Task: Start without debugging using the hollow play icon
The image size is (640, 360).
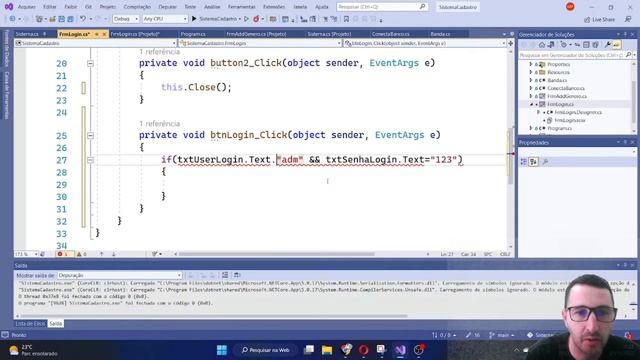Action: (x=246, y=19)
